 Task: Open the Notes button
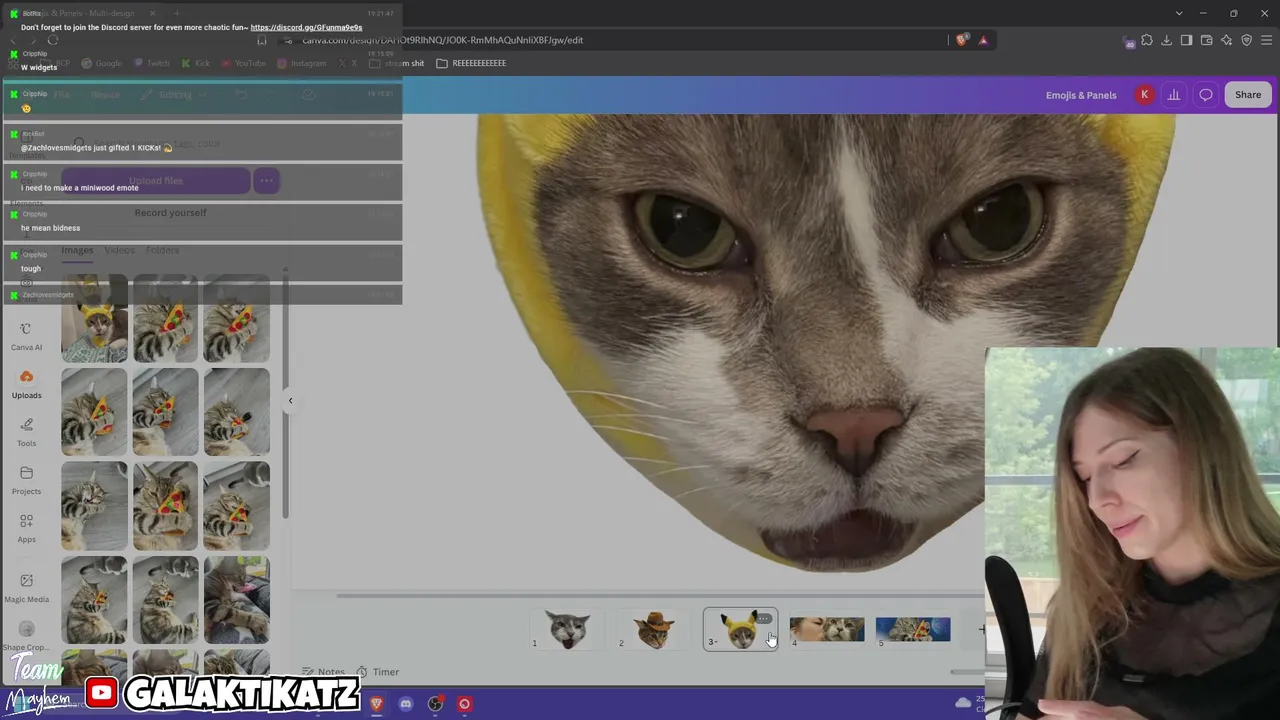tap(324, 672)
